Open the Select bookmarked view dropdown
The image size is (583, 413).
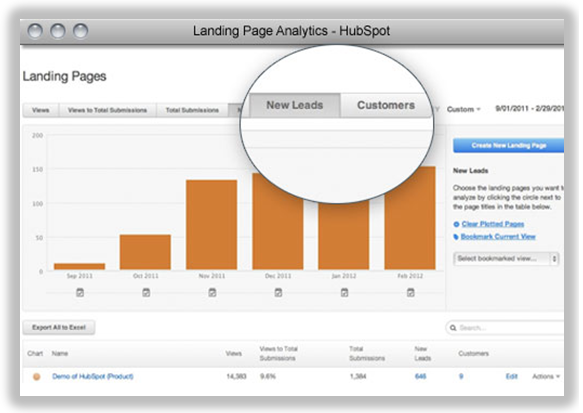[x=506, y=259]
